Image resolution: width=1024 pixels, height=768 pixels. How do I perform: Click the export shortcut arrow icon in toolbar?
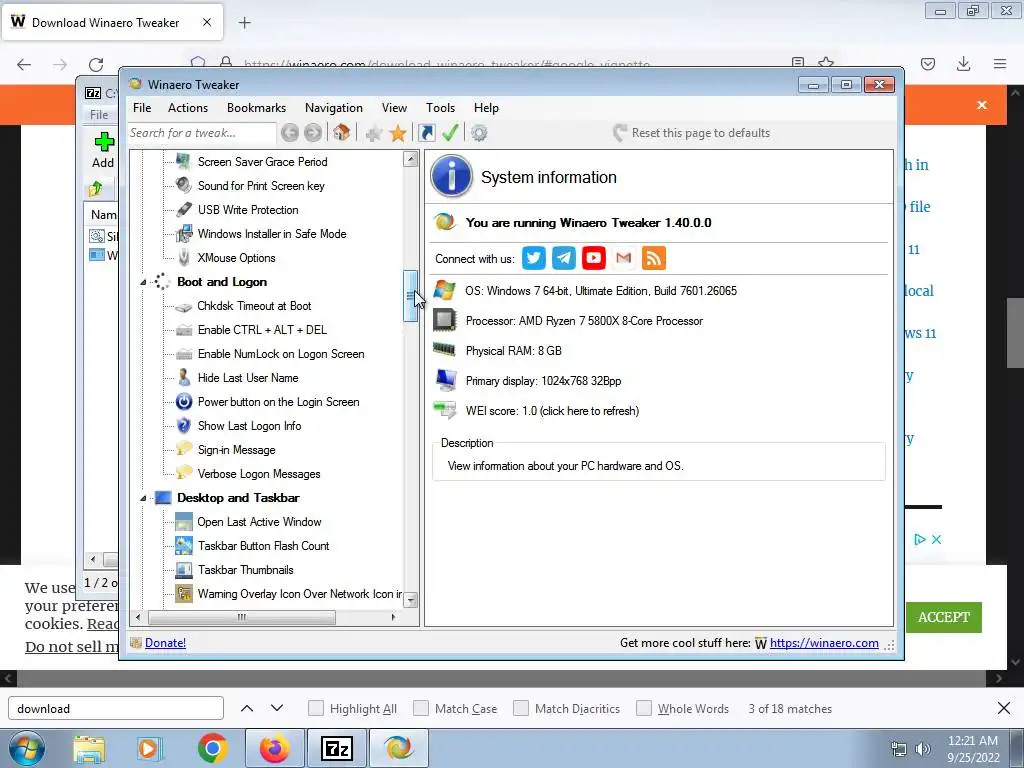pos(426,133)
